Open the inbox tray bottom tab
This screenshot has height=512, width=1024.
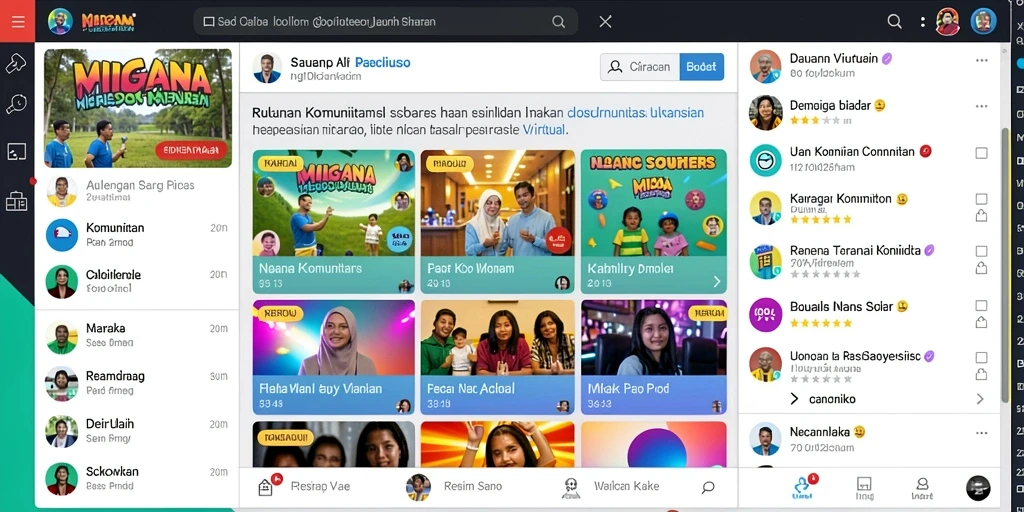(864, 488)
